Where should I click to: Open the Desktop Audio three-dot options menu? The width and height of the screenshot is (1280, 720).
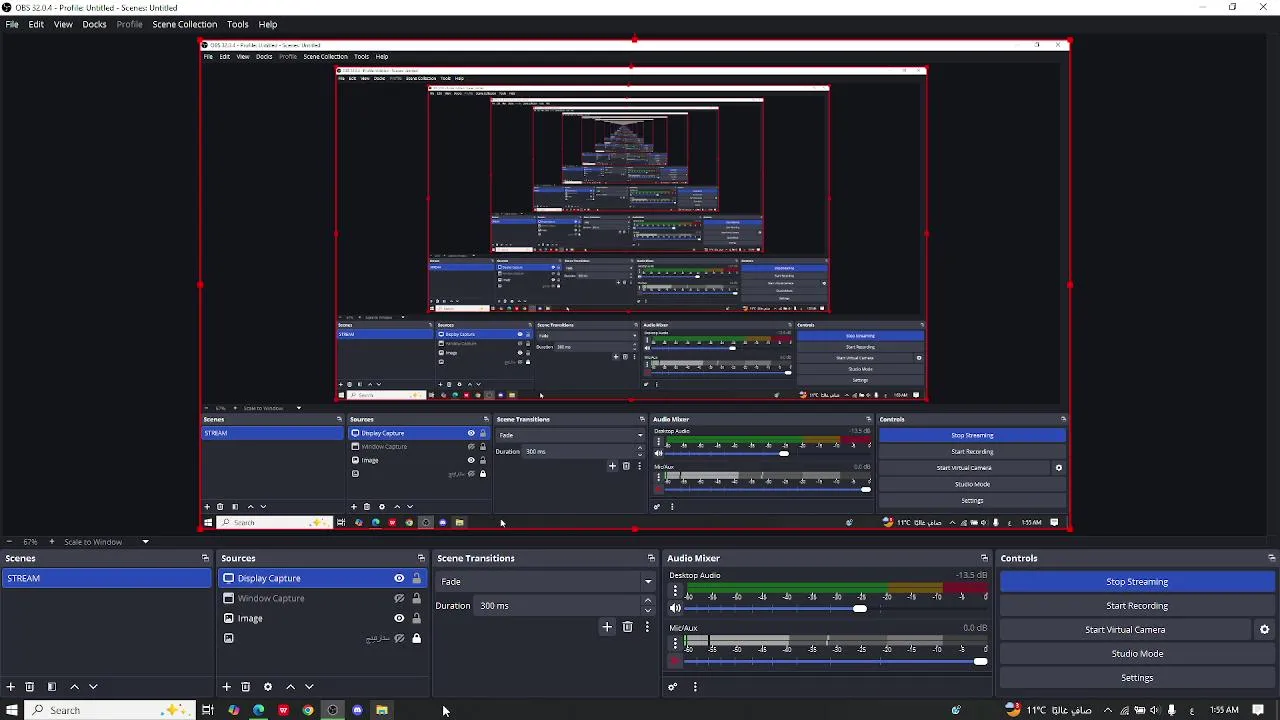tap(675, 592)
